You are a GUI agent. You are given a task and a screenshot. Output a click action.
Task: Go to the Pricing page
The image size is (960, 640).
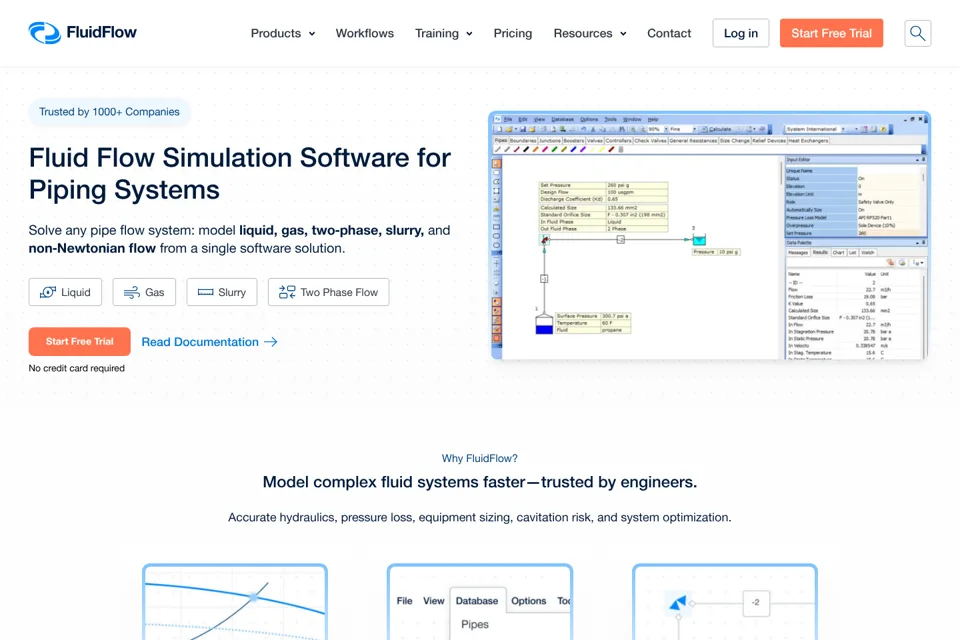click(512, 33)
